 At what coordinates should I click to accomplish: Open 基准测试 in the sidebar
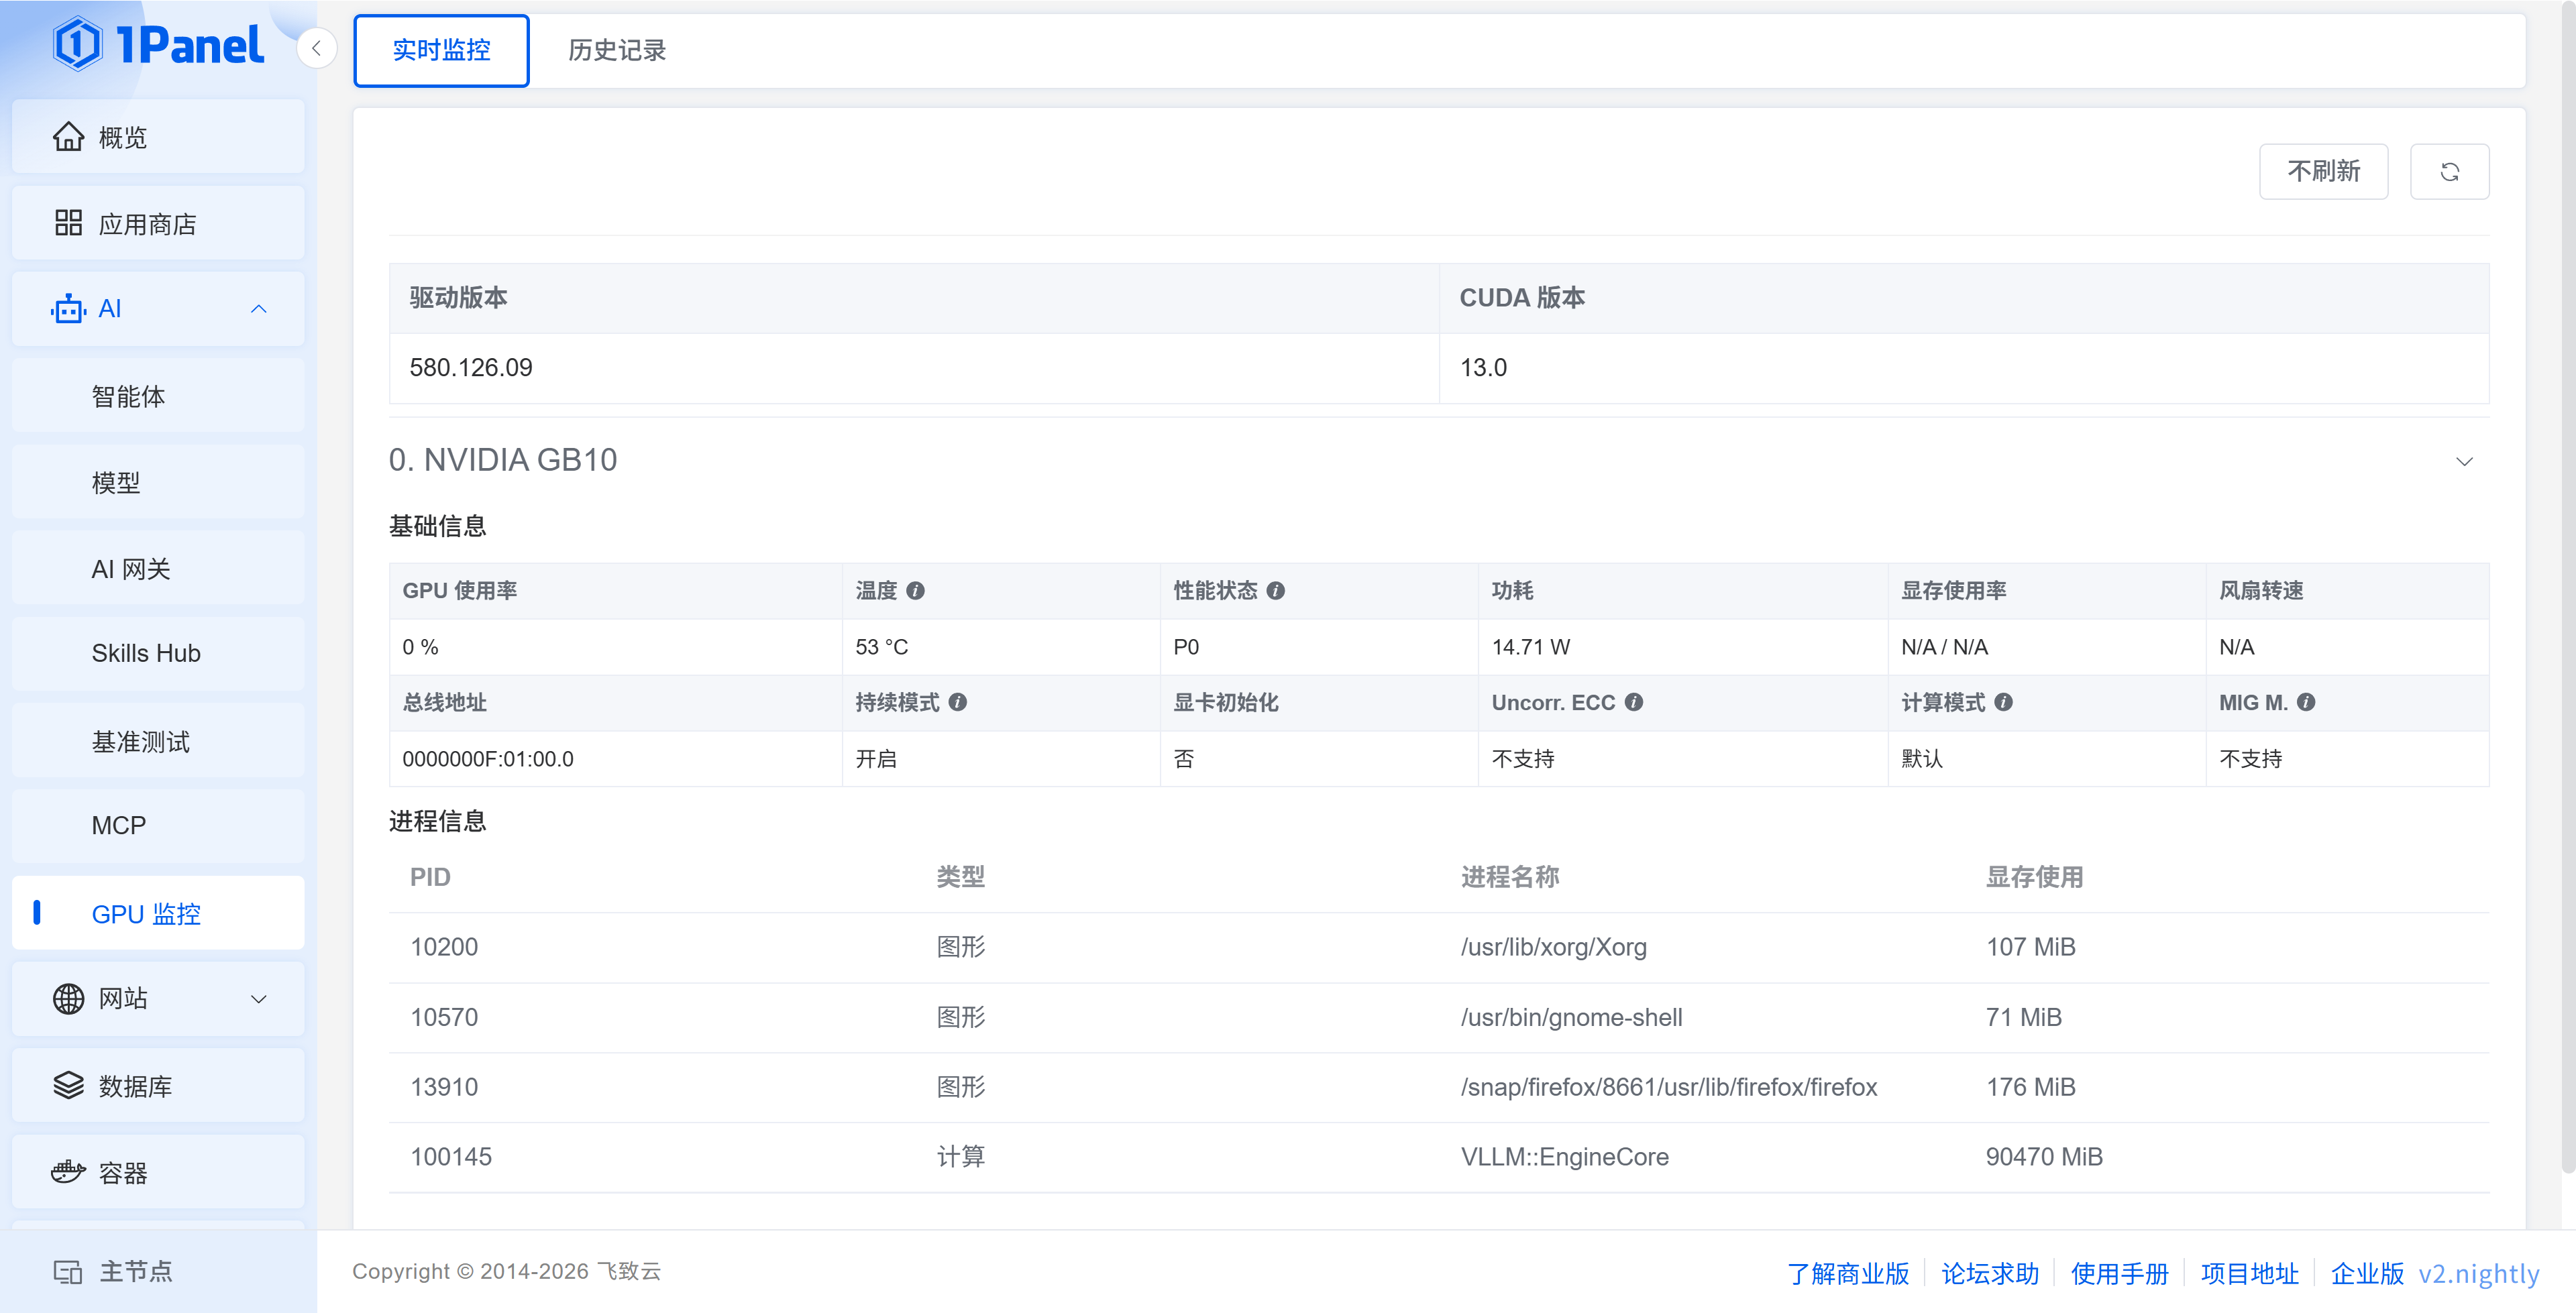tap(158, 741)
